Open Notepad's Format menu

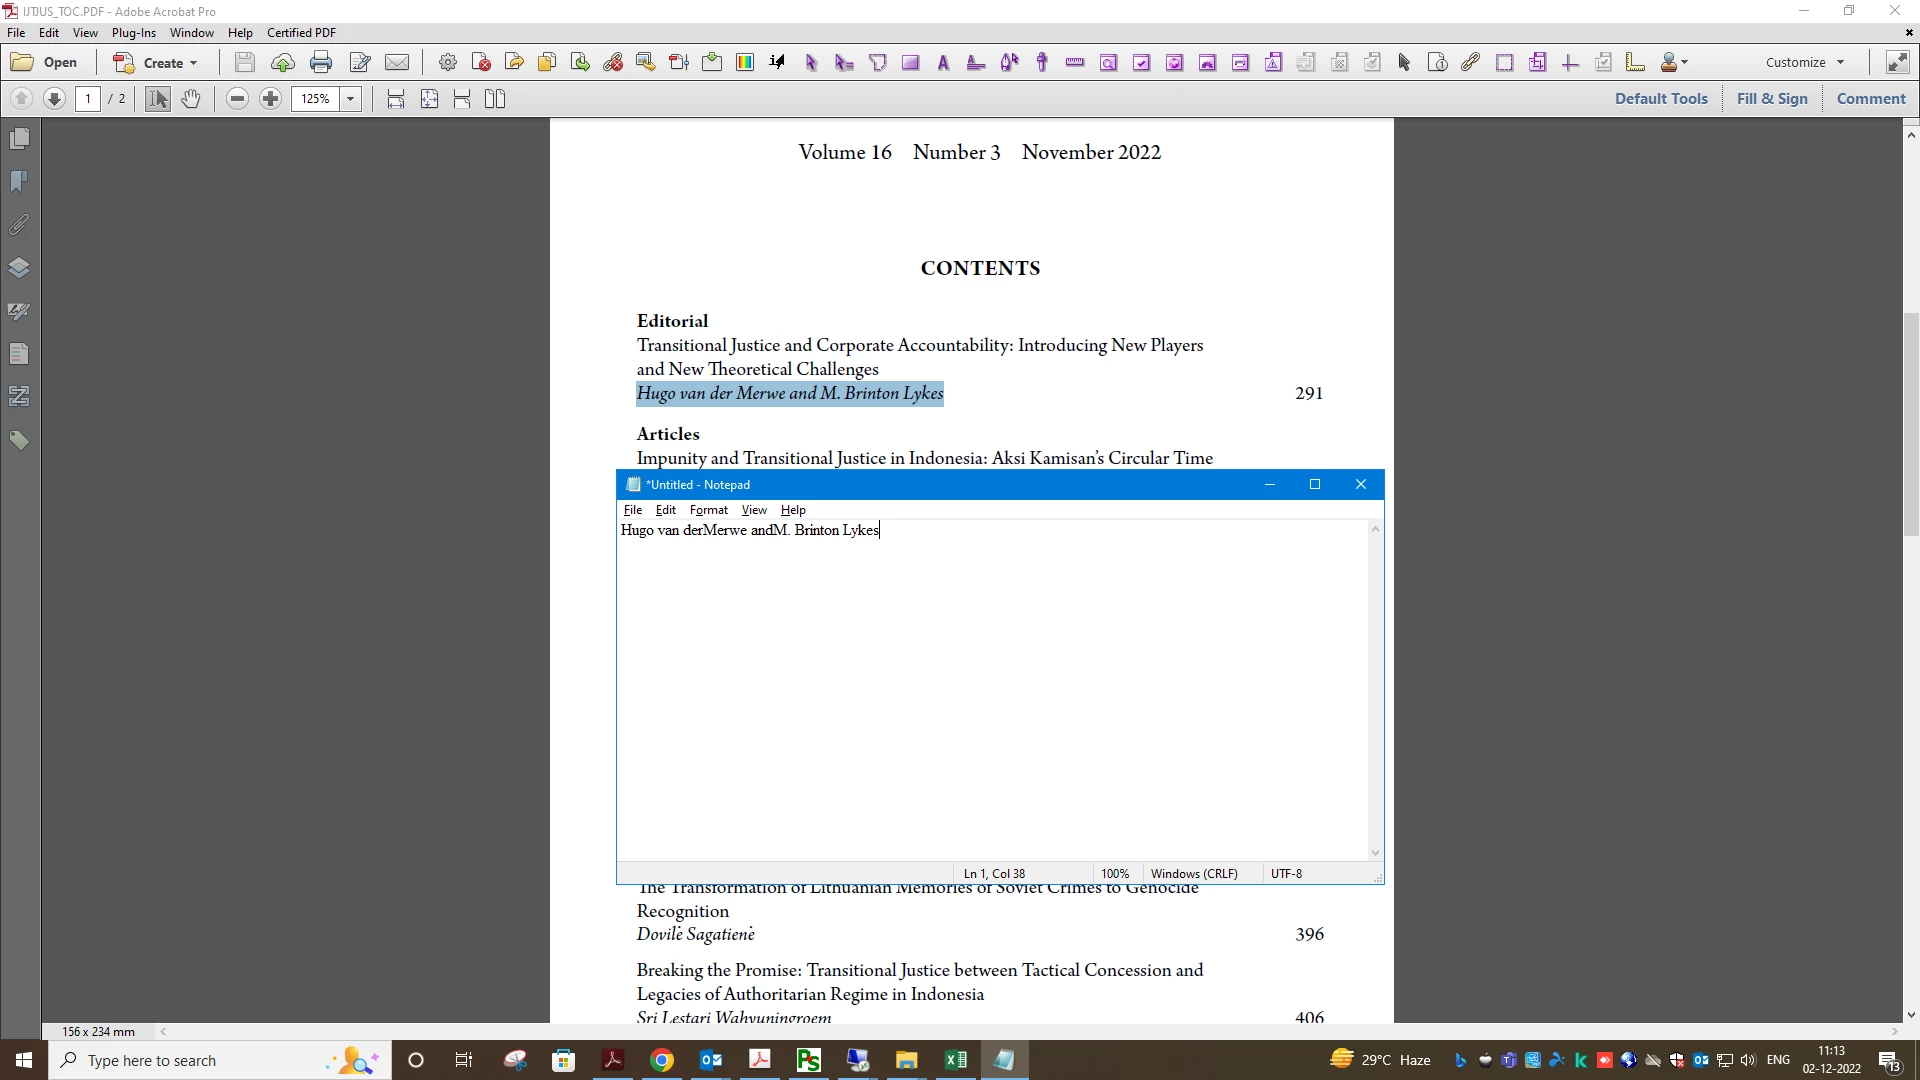[708, 510]
